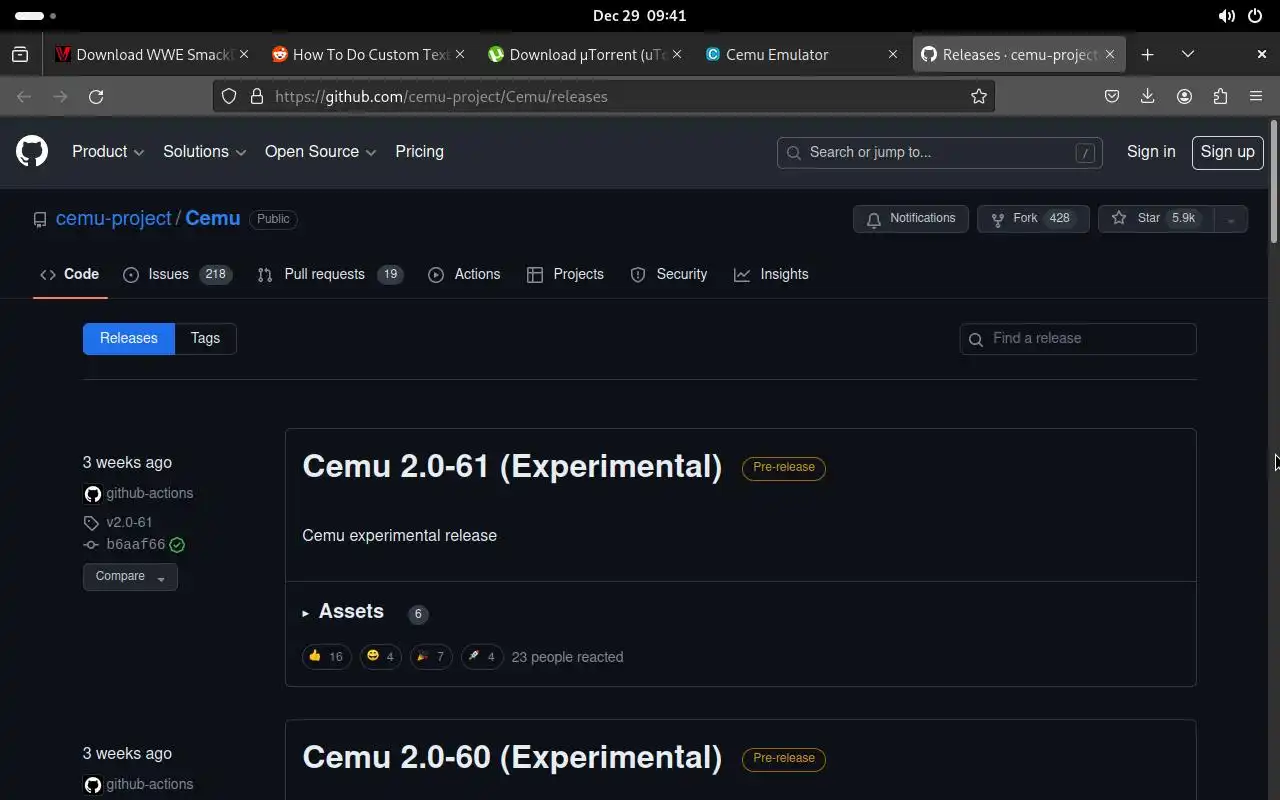
Task: Switch to the Tags view
Action: pos(205,338)
